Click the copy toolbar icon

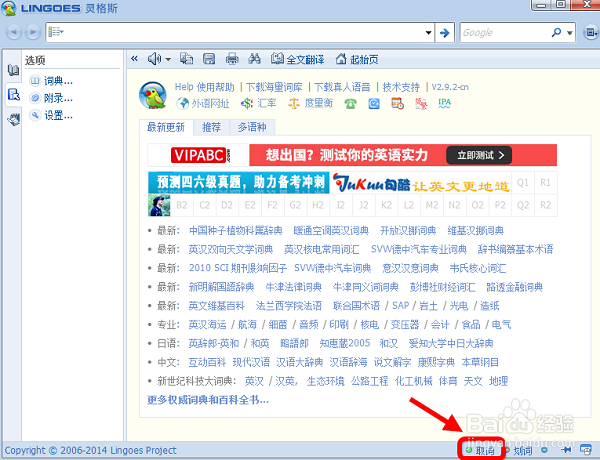click(187, 59)
